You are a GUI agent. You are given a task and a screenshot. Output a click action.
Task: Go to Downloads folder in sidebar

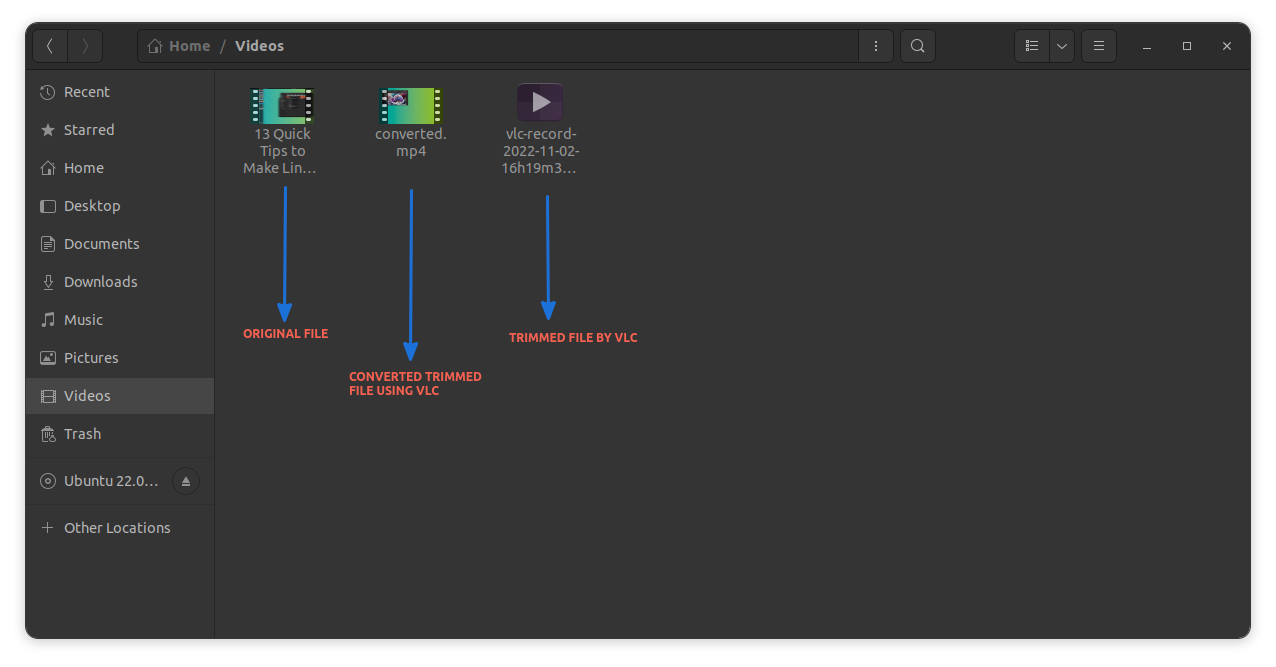point(100,282)
